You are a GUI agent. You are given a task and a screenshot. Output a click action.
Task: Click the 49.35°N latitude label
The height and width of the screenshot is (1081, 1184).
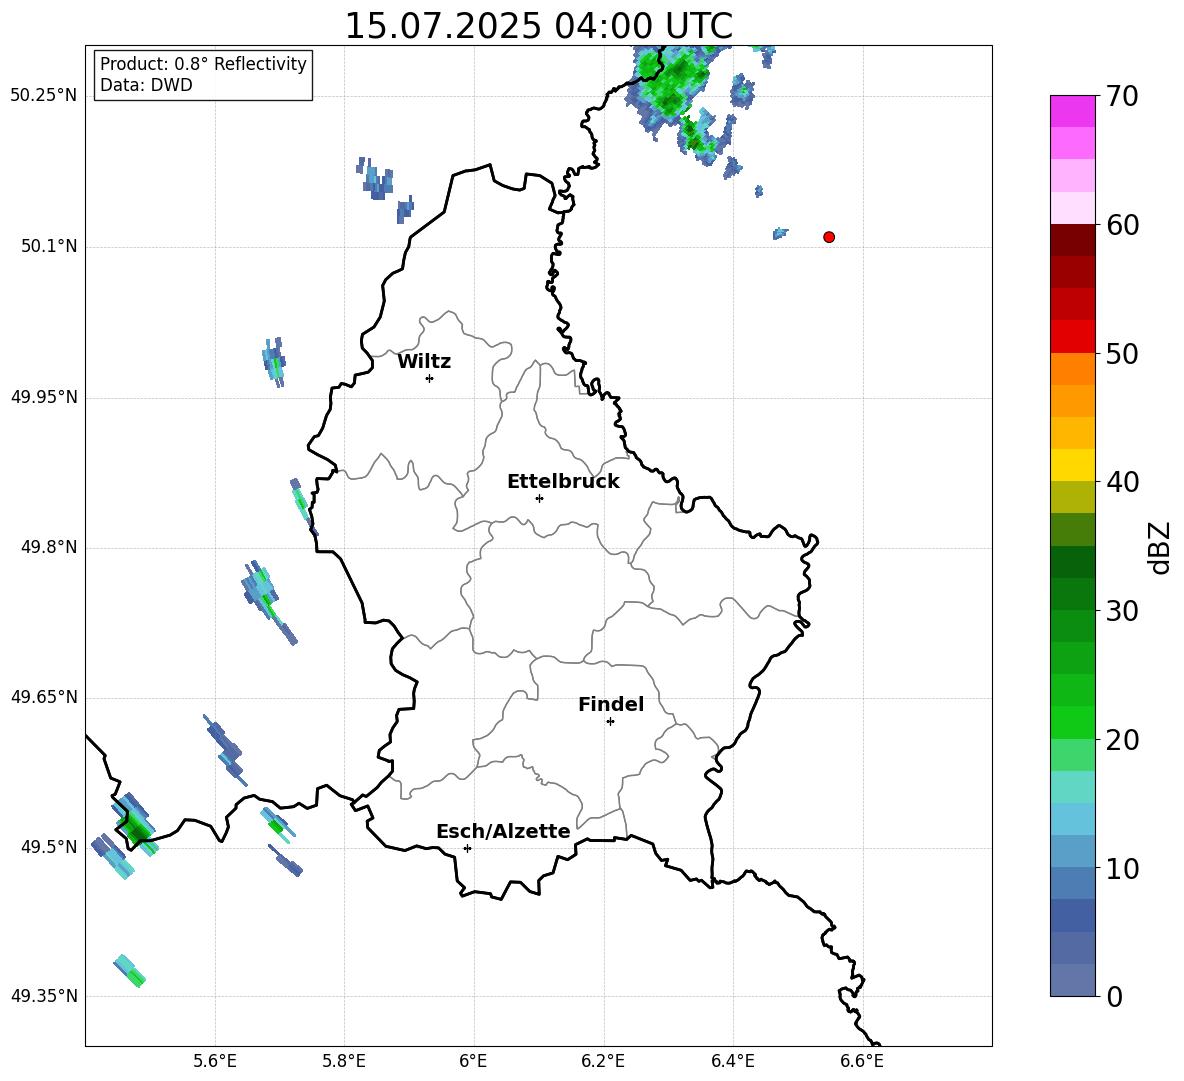pyautogui.click(x=43, y=996)
